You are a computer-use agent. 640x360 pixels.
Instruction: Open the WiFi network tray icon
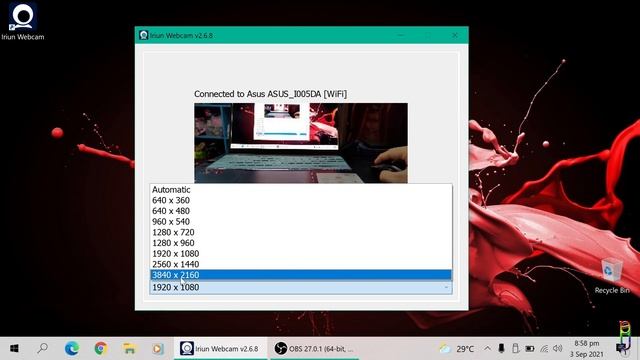[544, 349]
